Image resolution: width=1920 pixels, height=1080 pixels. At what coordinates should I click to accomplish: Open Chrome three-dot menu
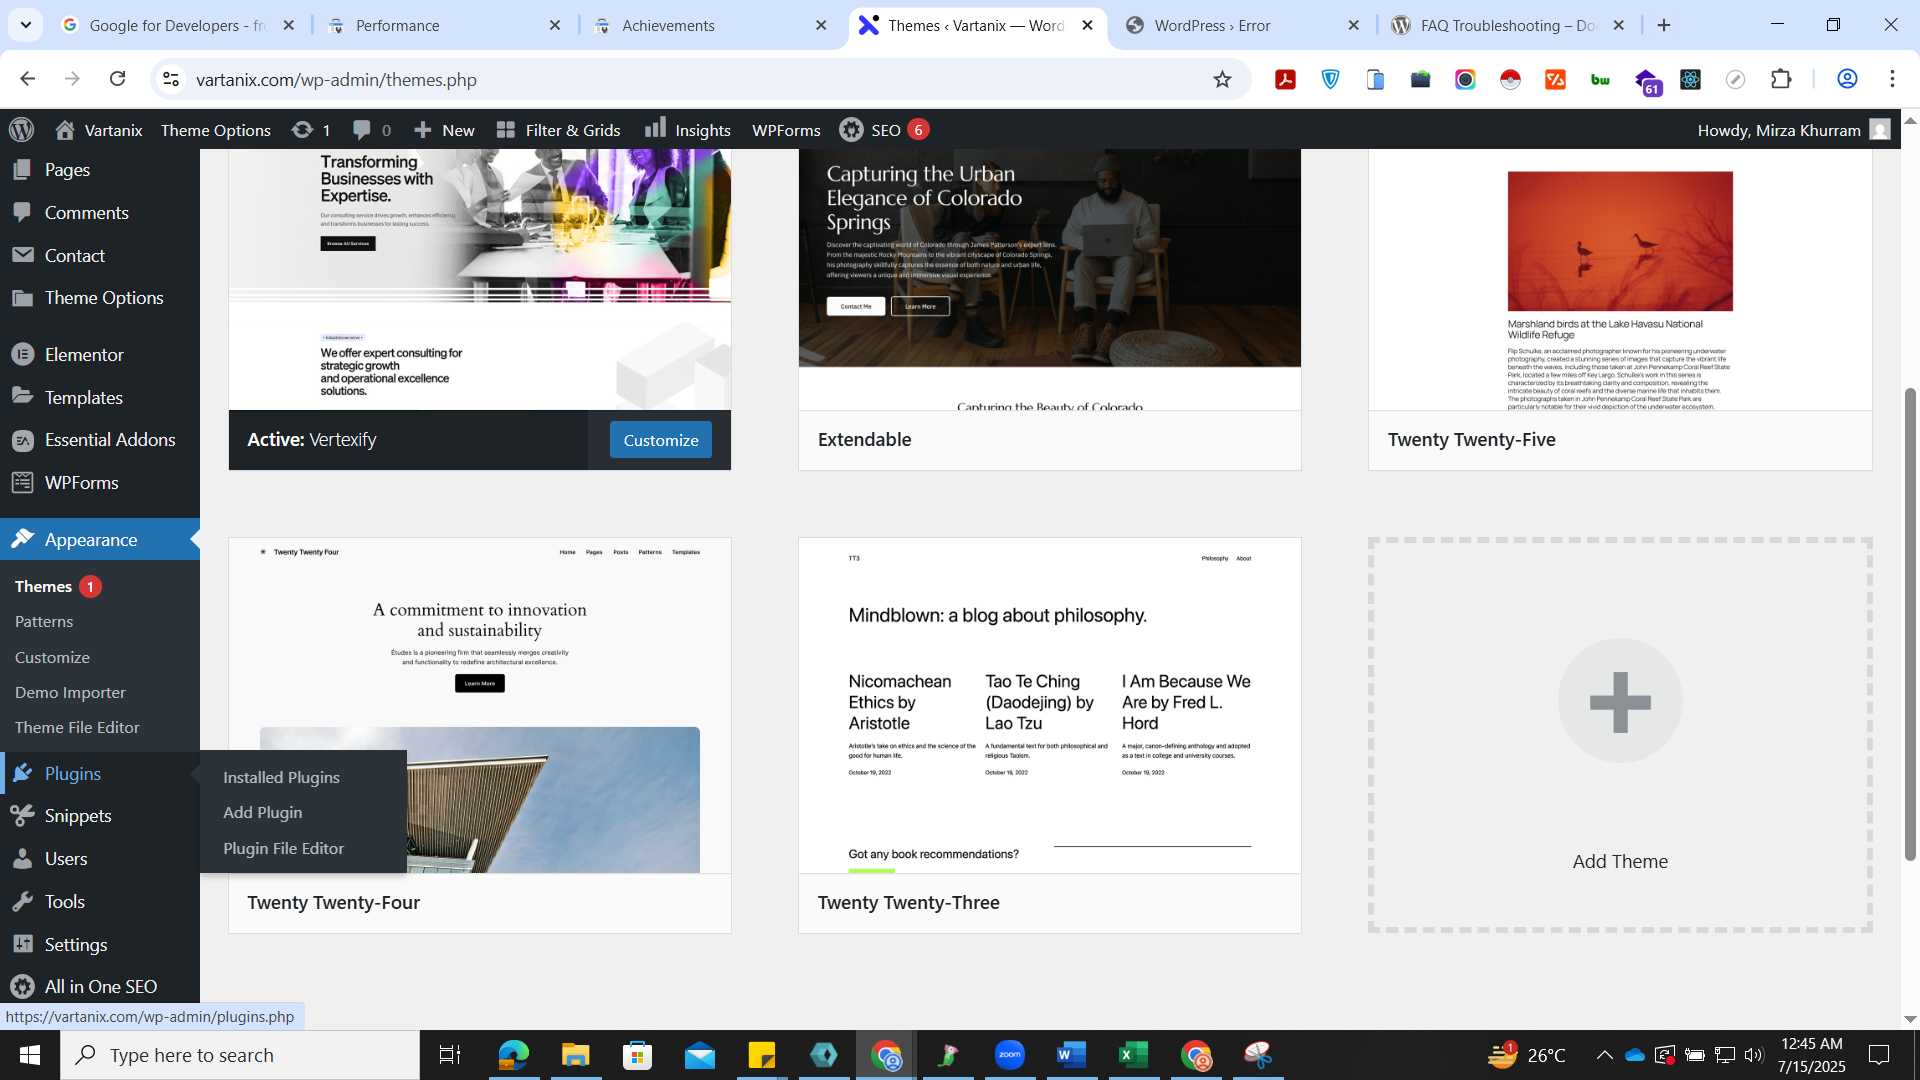[1892, 79]
